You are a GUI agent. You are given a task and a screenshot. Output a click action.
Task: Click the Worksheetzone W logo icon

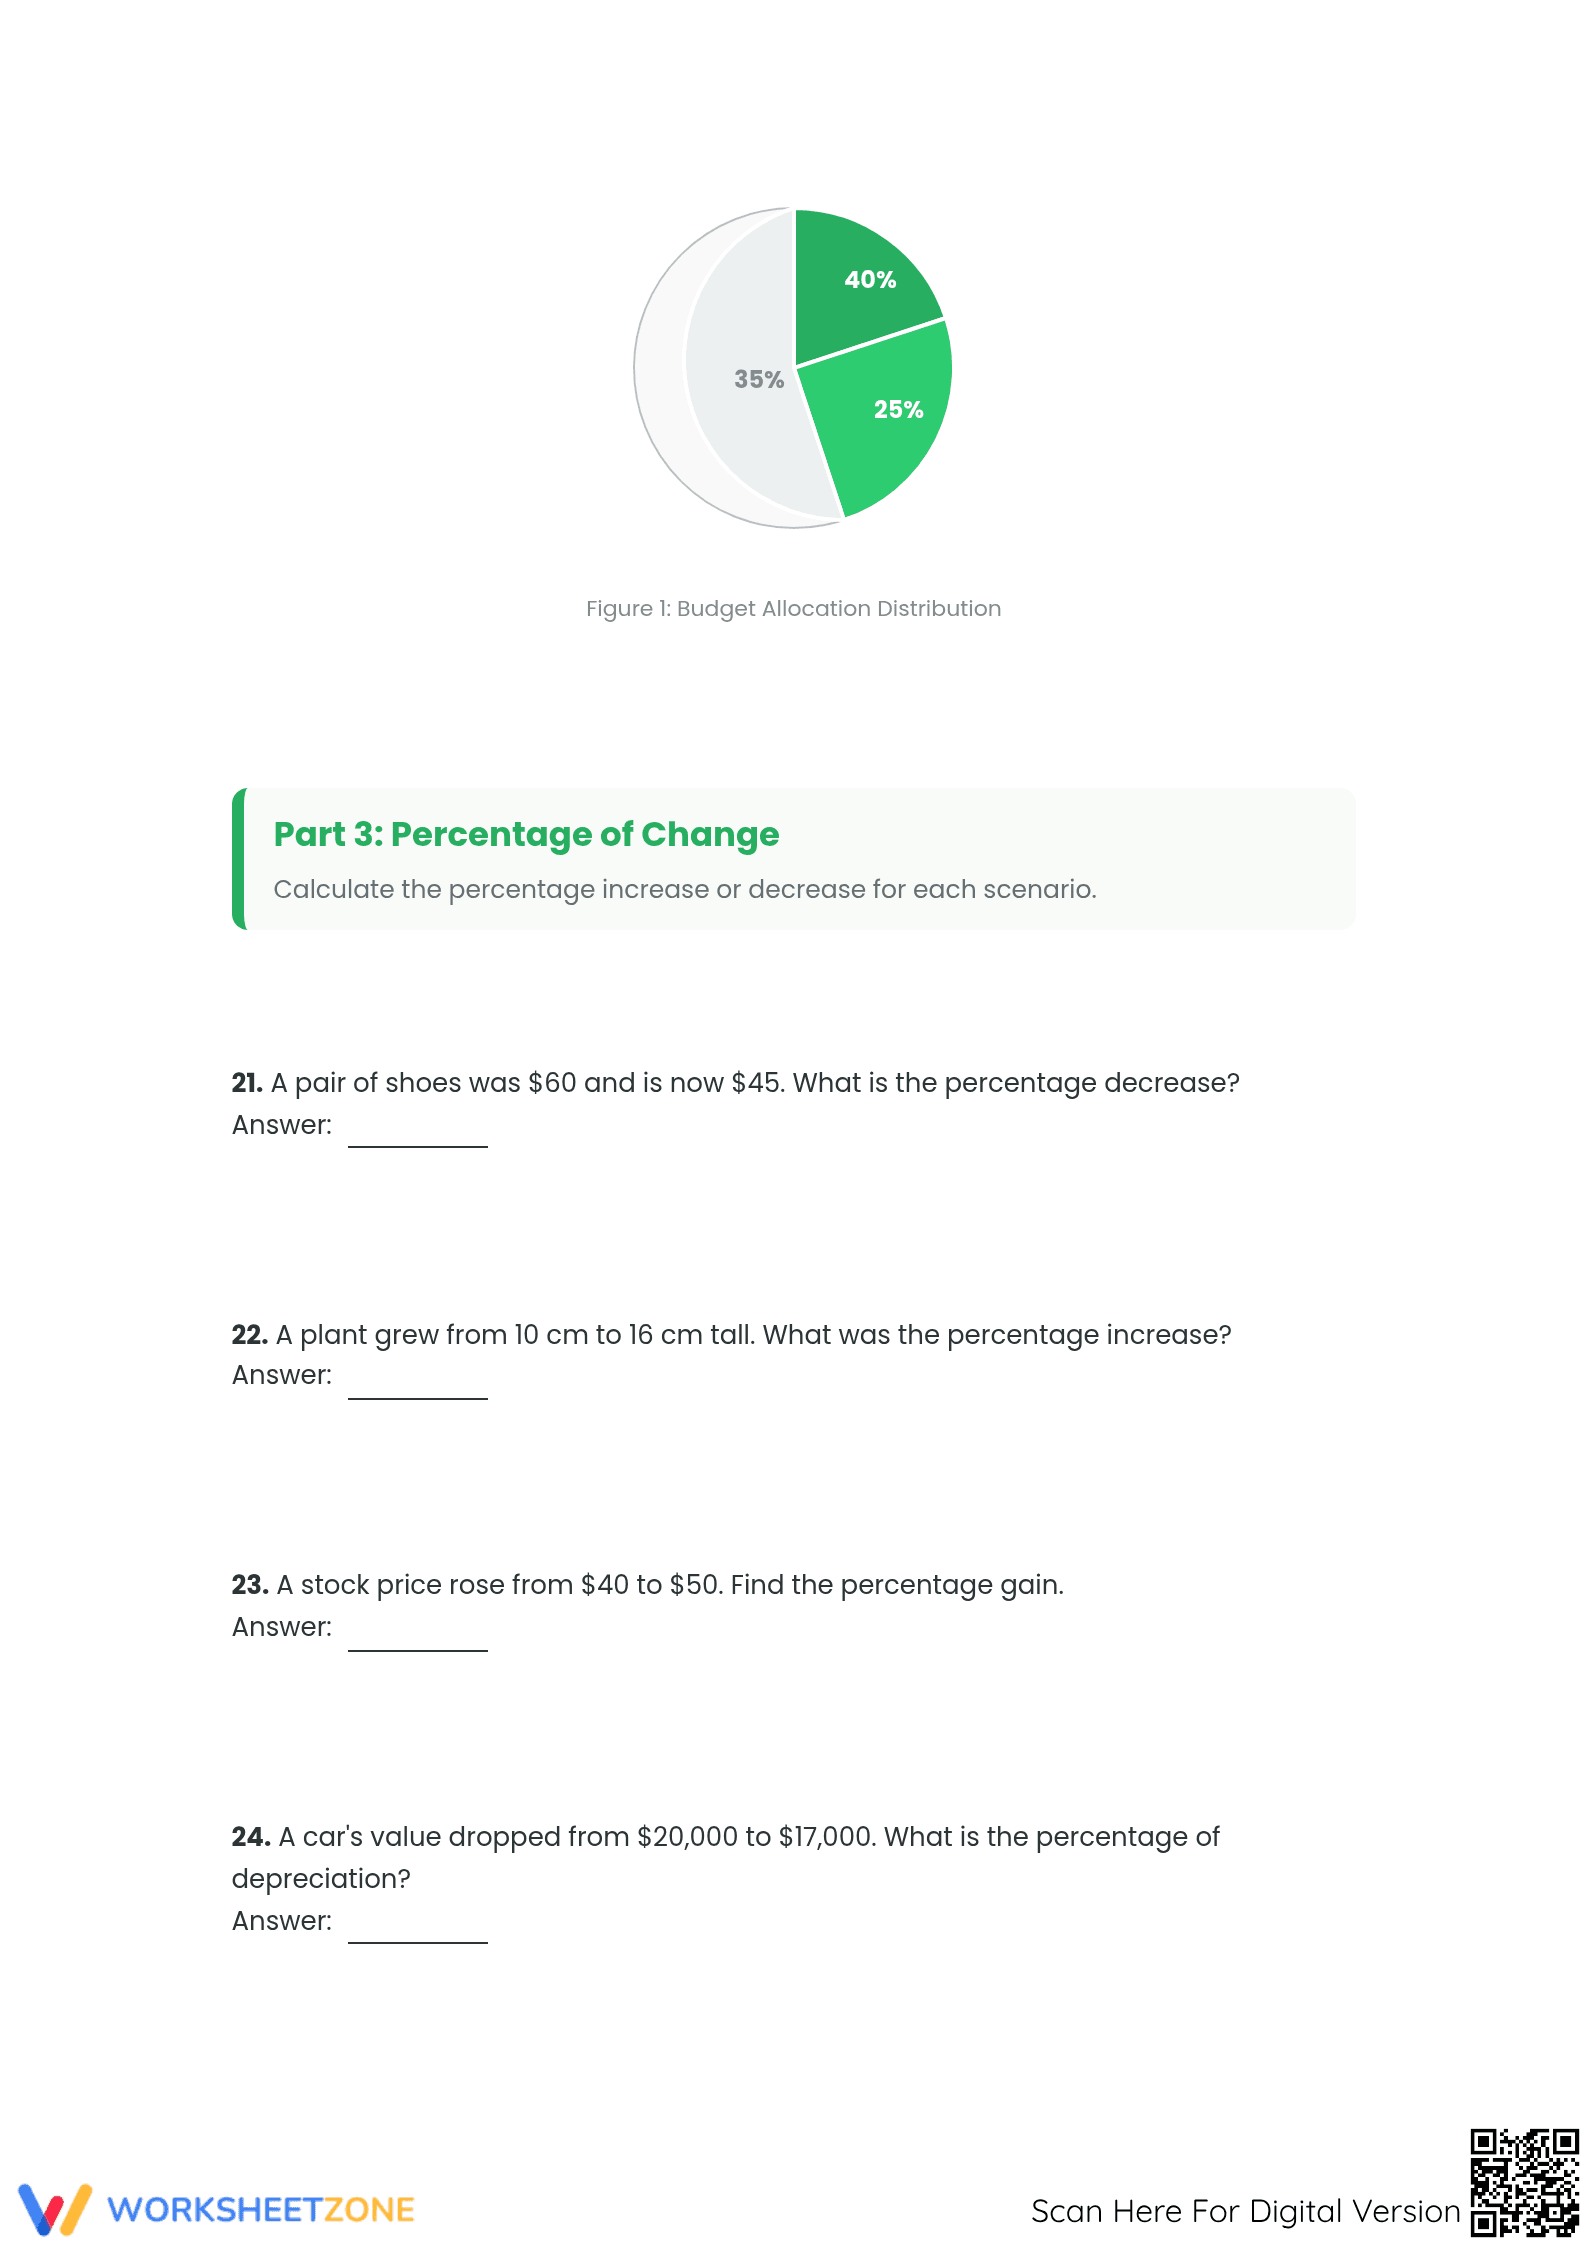point(55,2209)
